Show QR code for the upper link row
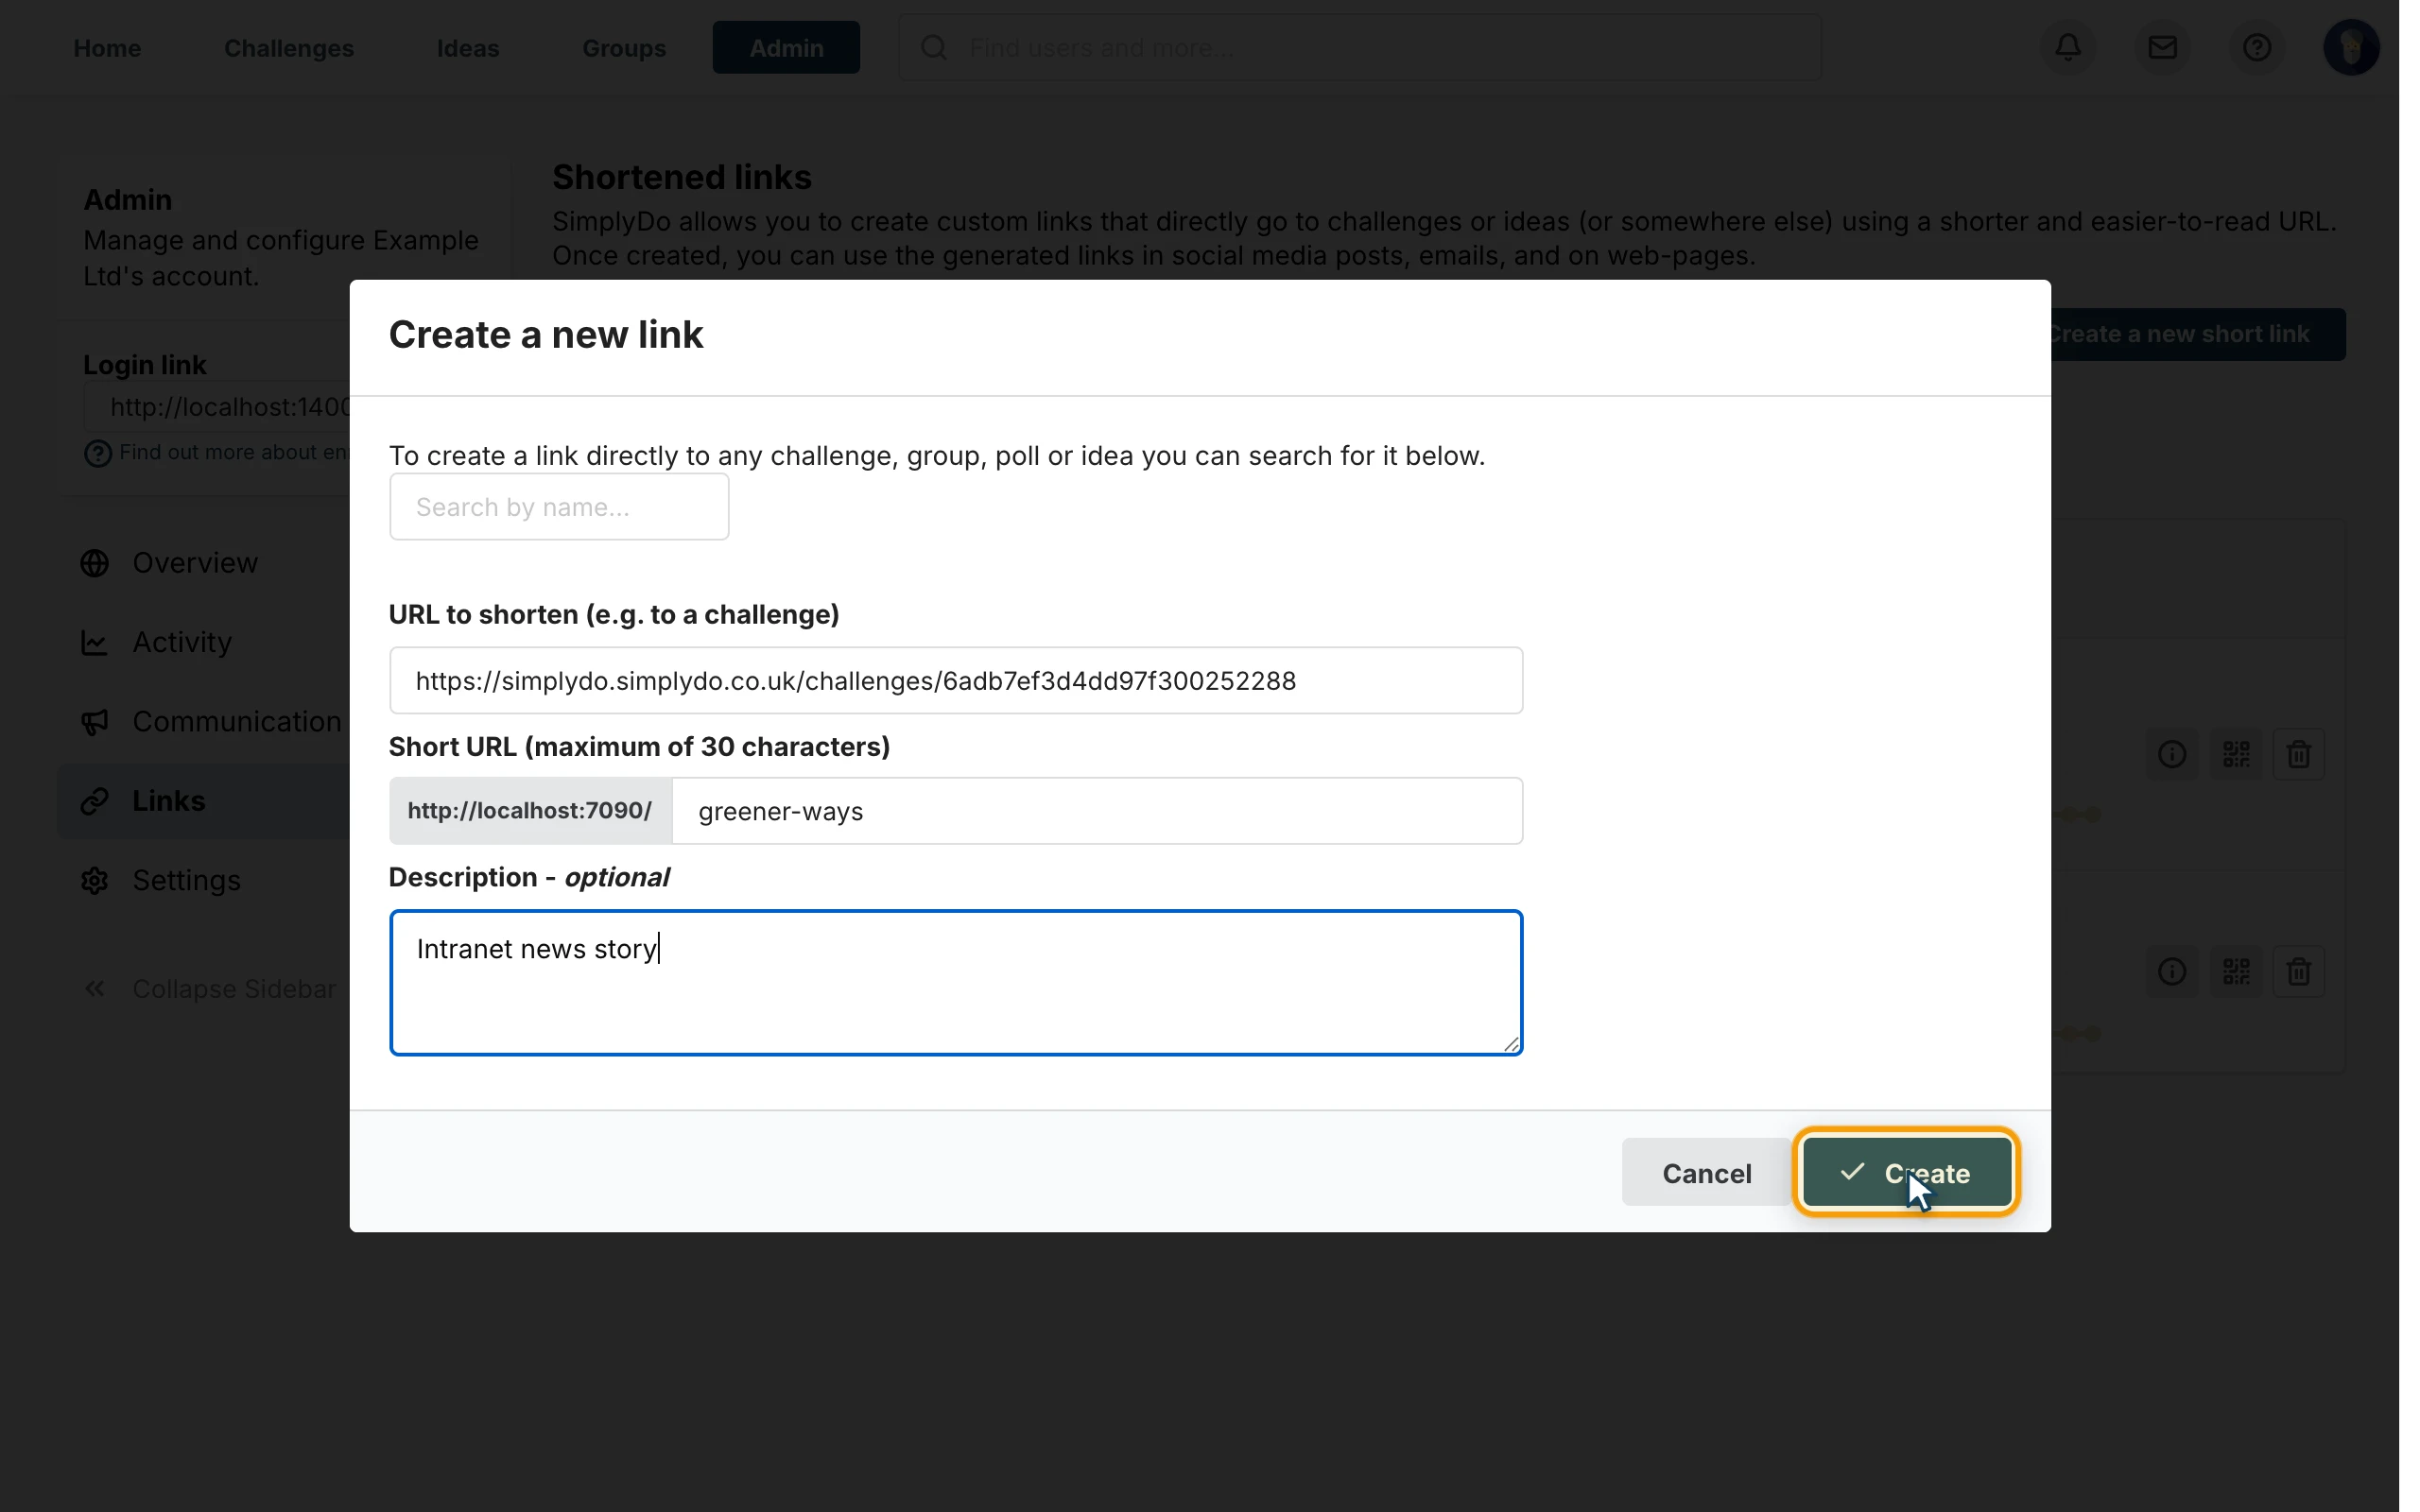This screenshot has width=2420, height=1512. tap(2236, 754)
